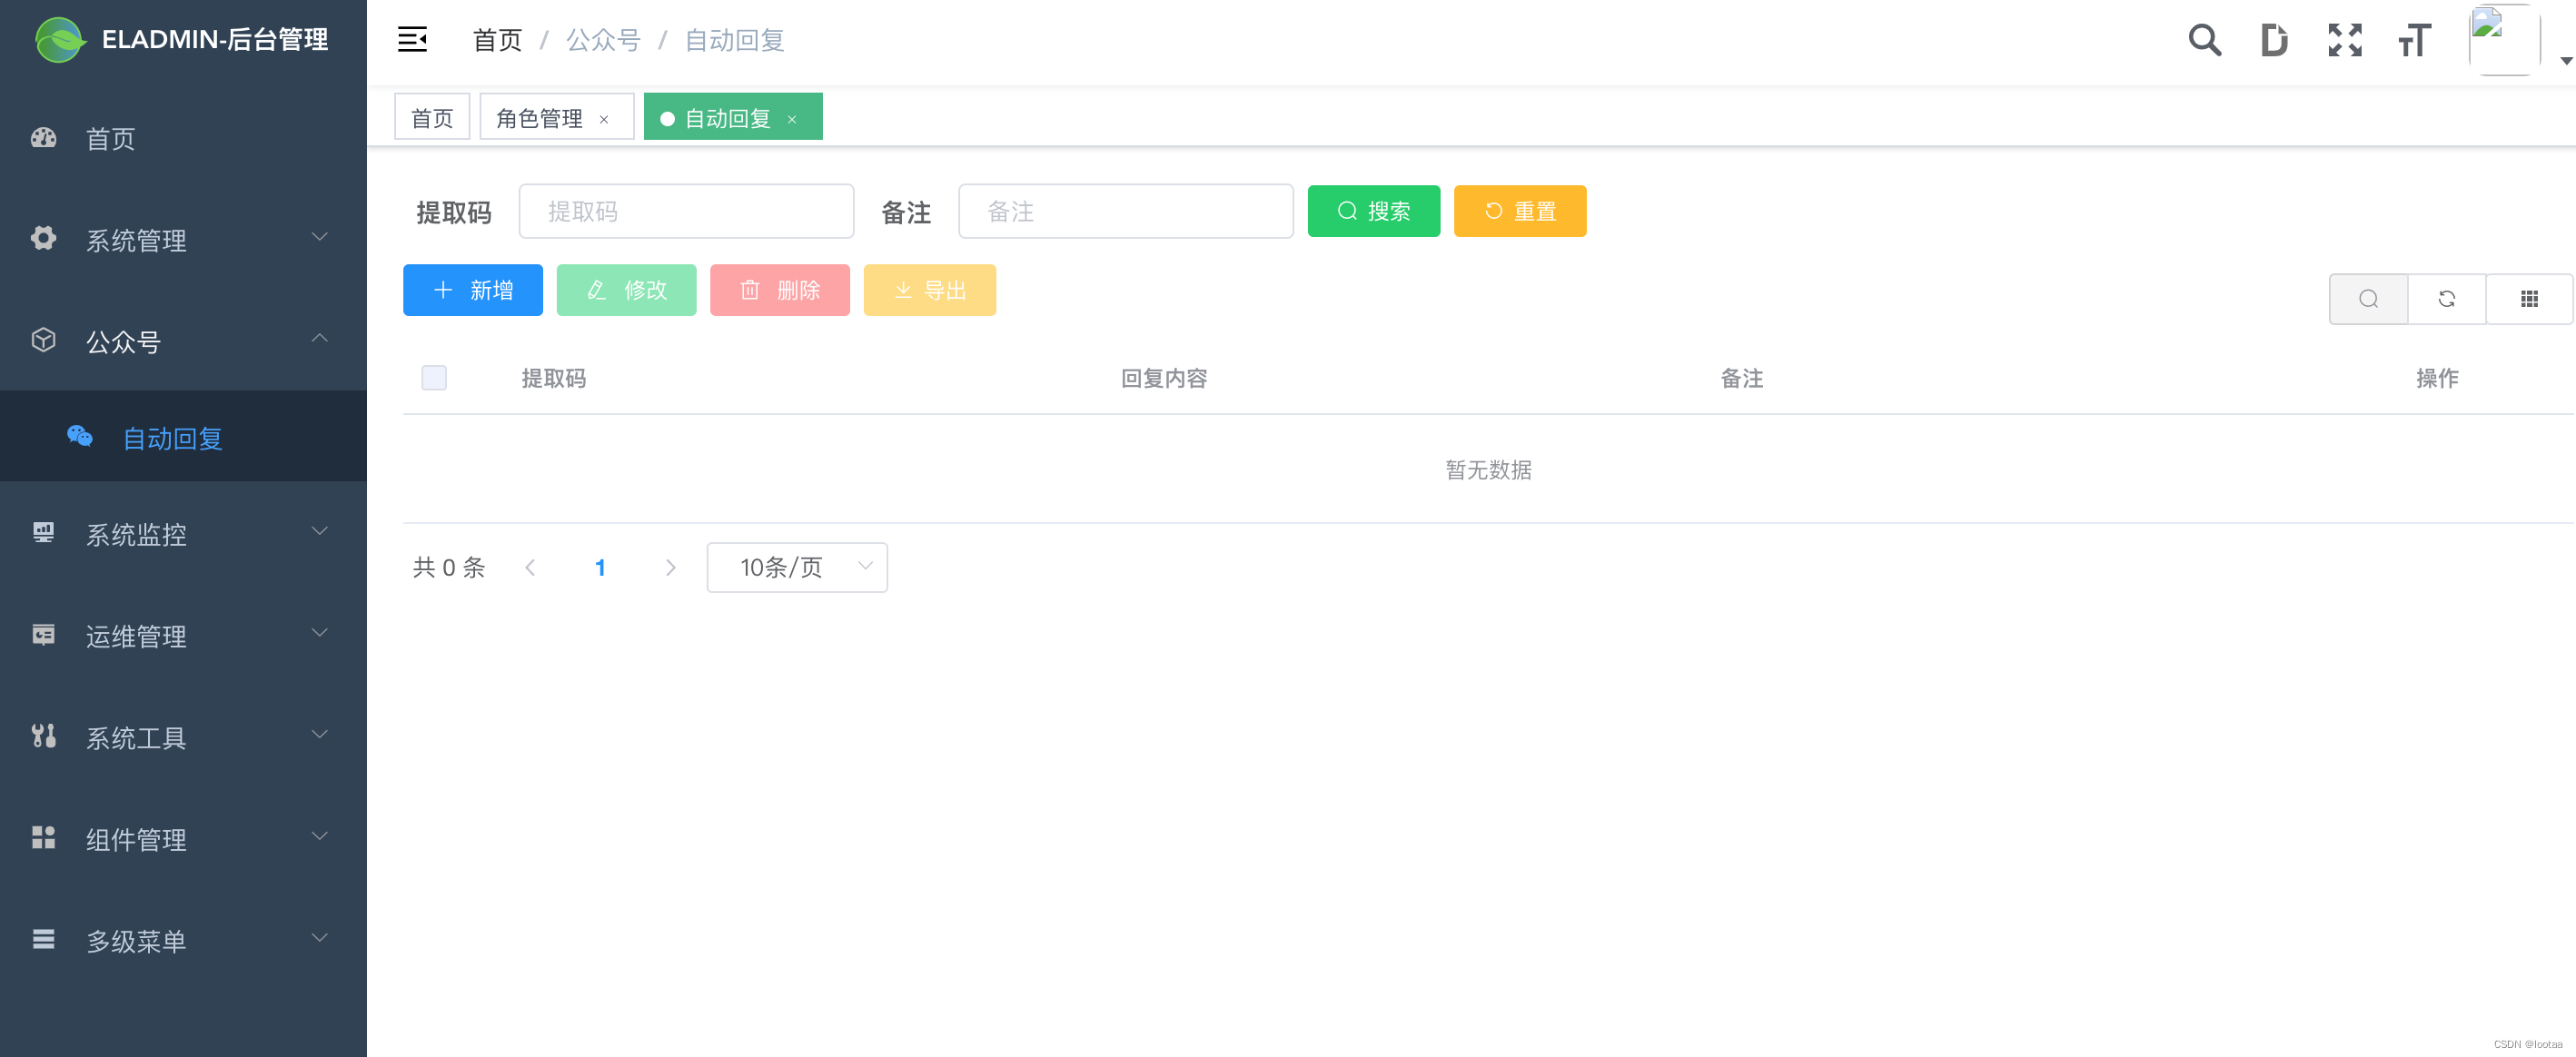
Task: Click the user avatar image
Action: [2504, 40]
